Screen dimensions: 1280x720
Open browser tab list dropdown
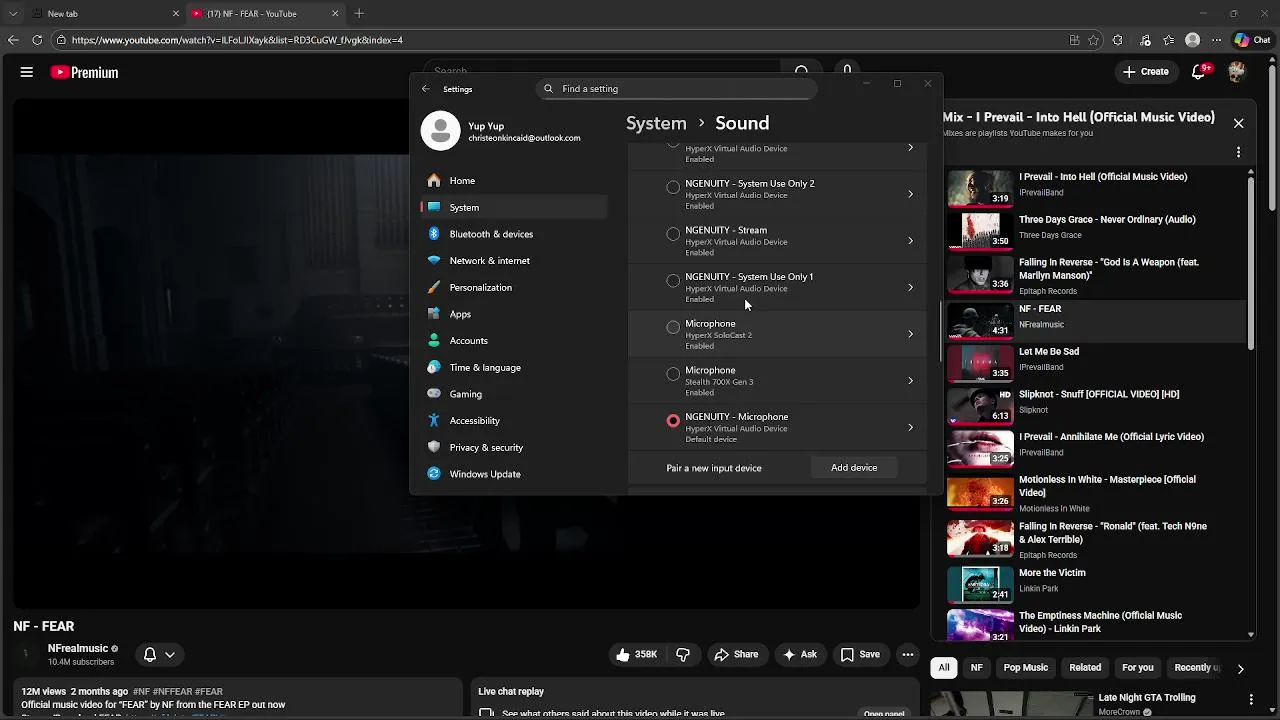pos(13,13)
